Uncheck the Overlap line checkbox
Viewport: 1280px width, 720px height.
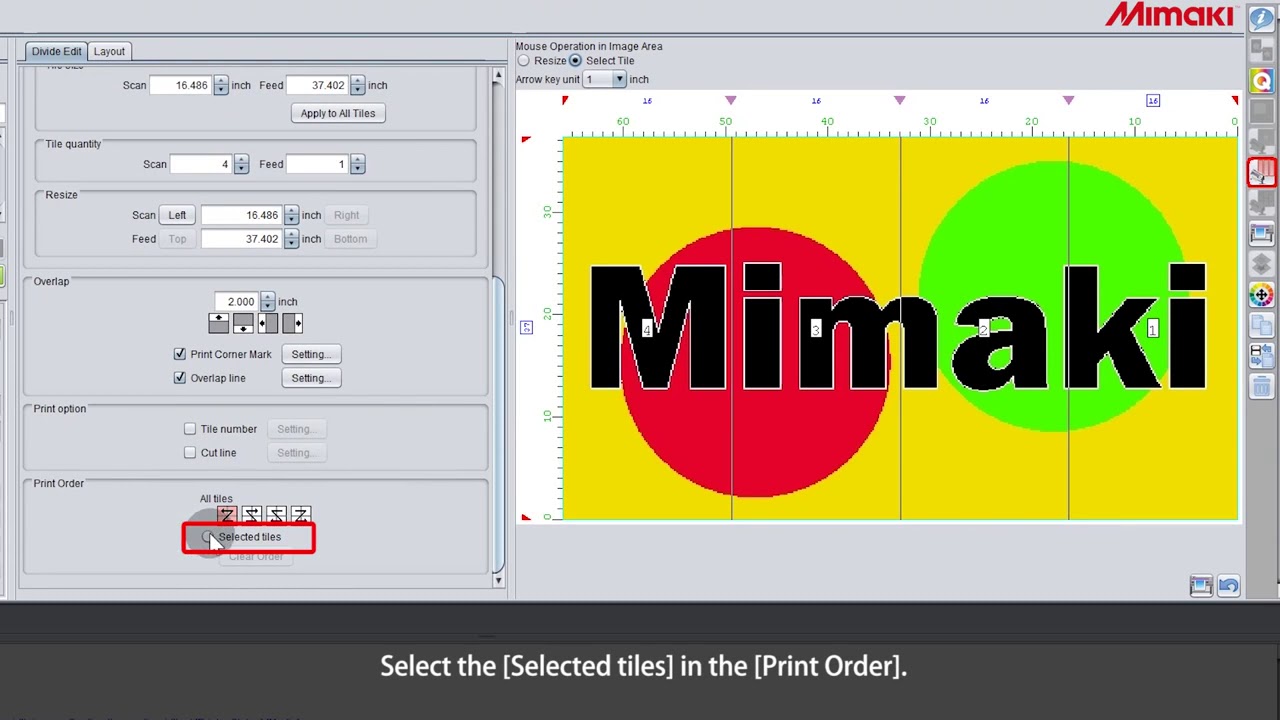coord(180,378)
